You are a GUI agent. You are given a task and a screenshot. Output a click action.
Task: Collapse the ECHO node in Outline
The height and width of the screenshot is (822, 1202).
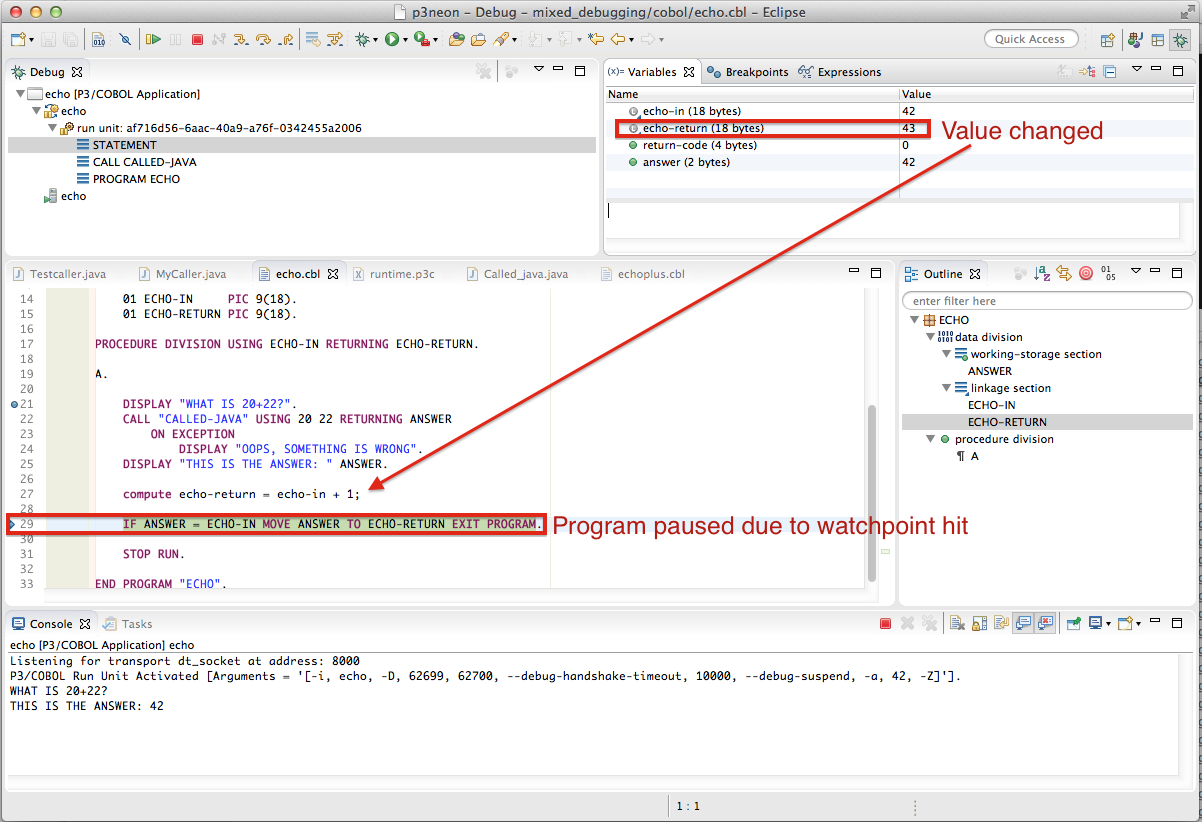click(x=914, y=320)
